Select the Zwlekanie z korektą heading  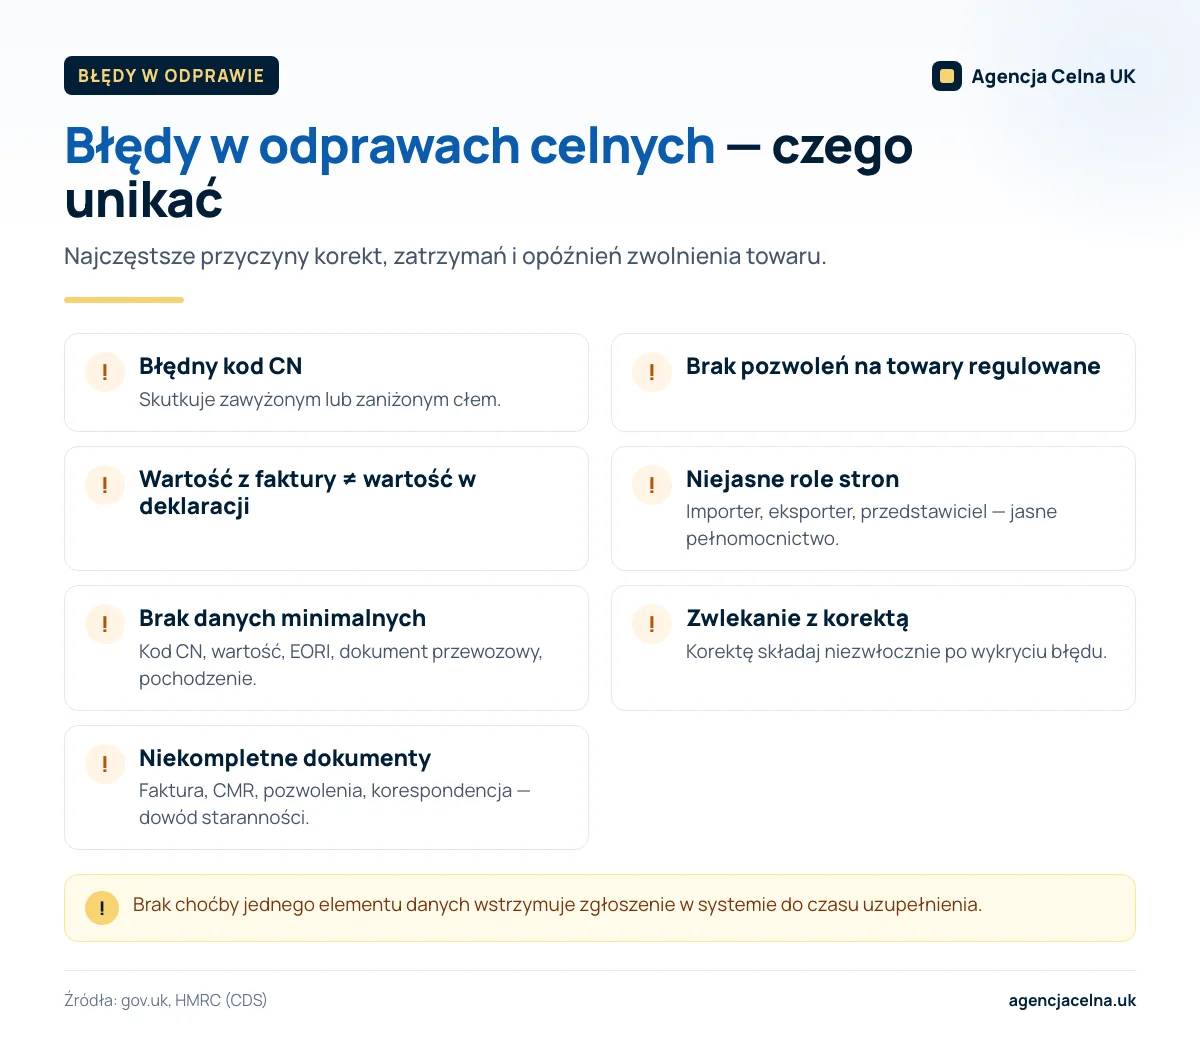tap(797, 618)
